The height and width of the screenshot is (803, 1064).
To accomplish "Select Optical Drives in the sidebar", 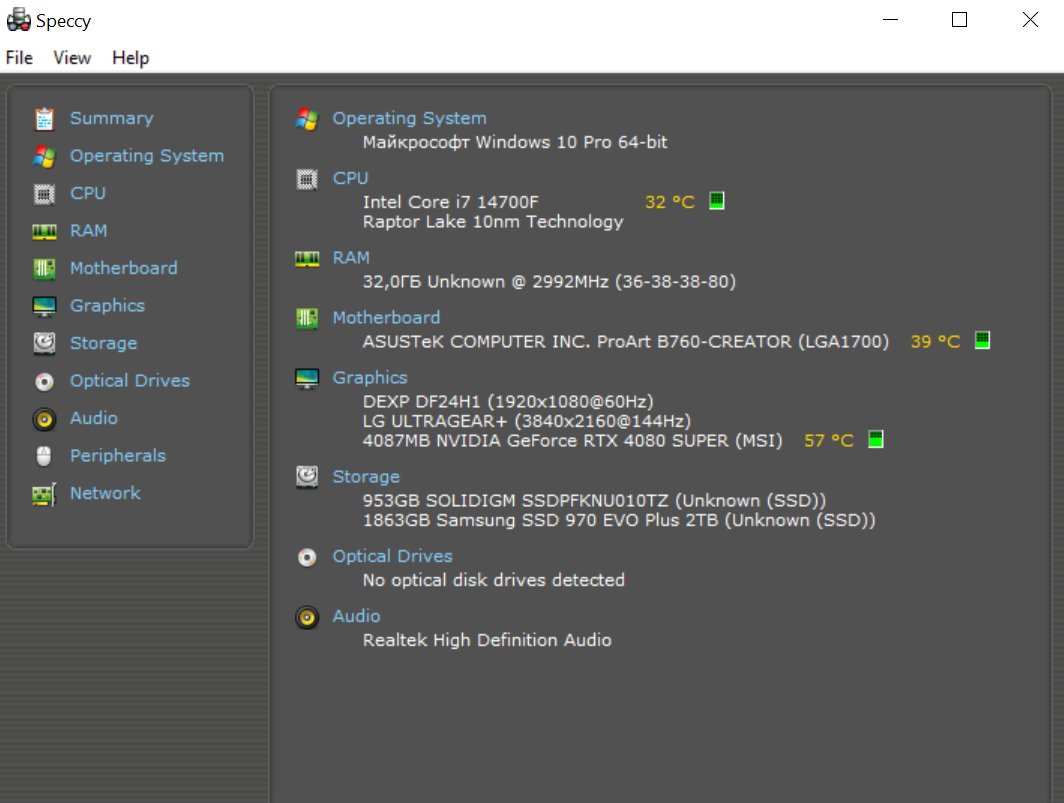I will coord(130,381).
